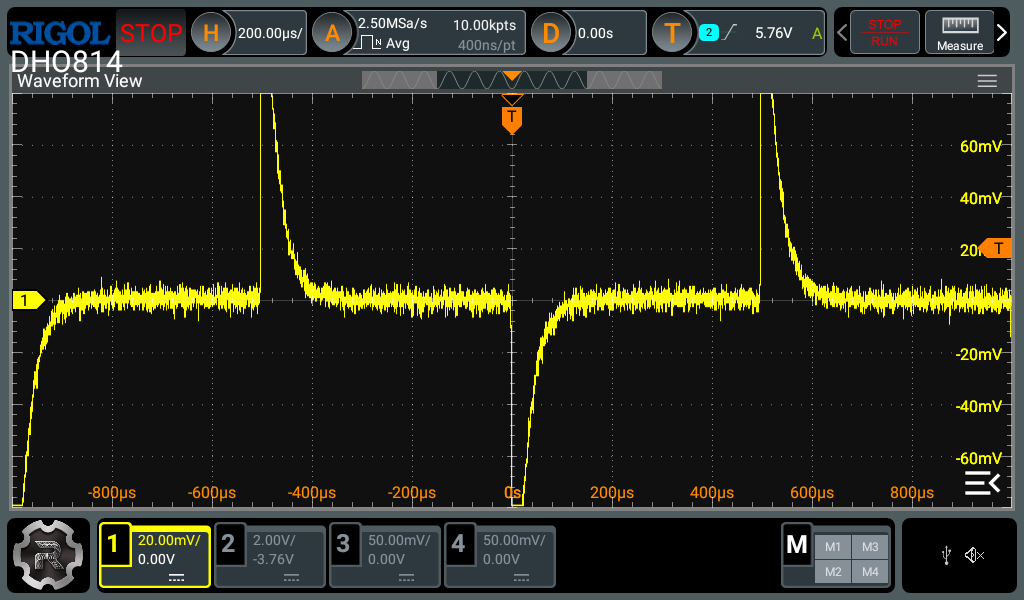
Task: Toggle acquisition with the STOP/RUN button
Action: [x=884, y=32]
